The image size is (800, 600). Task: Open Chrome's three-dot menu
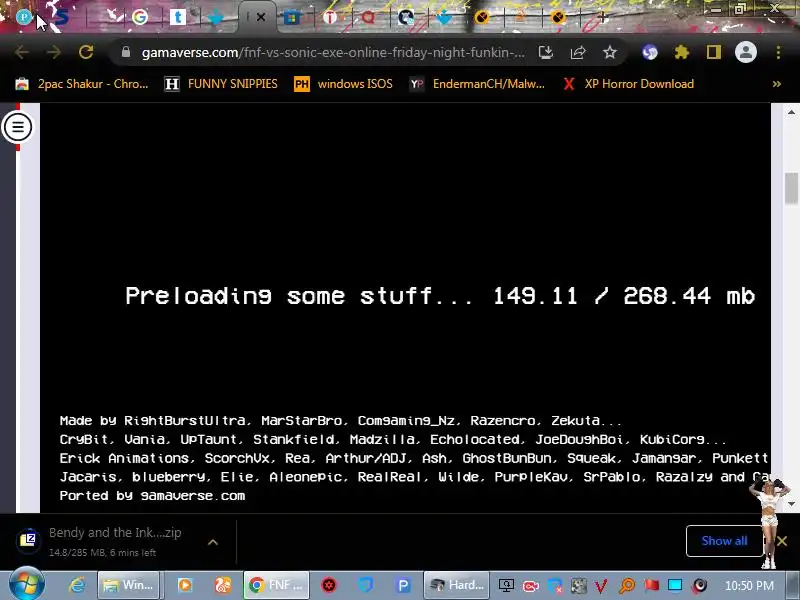(778, 52)
